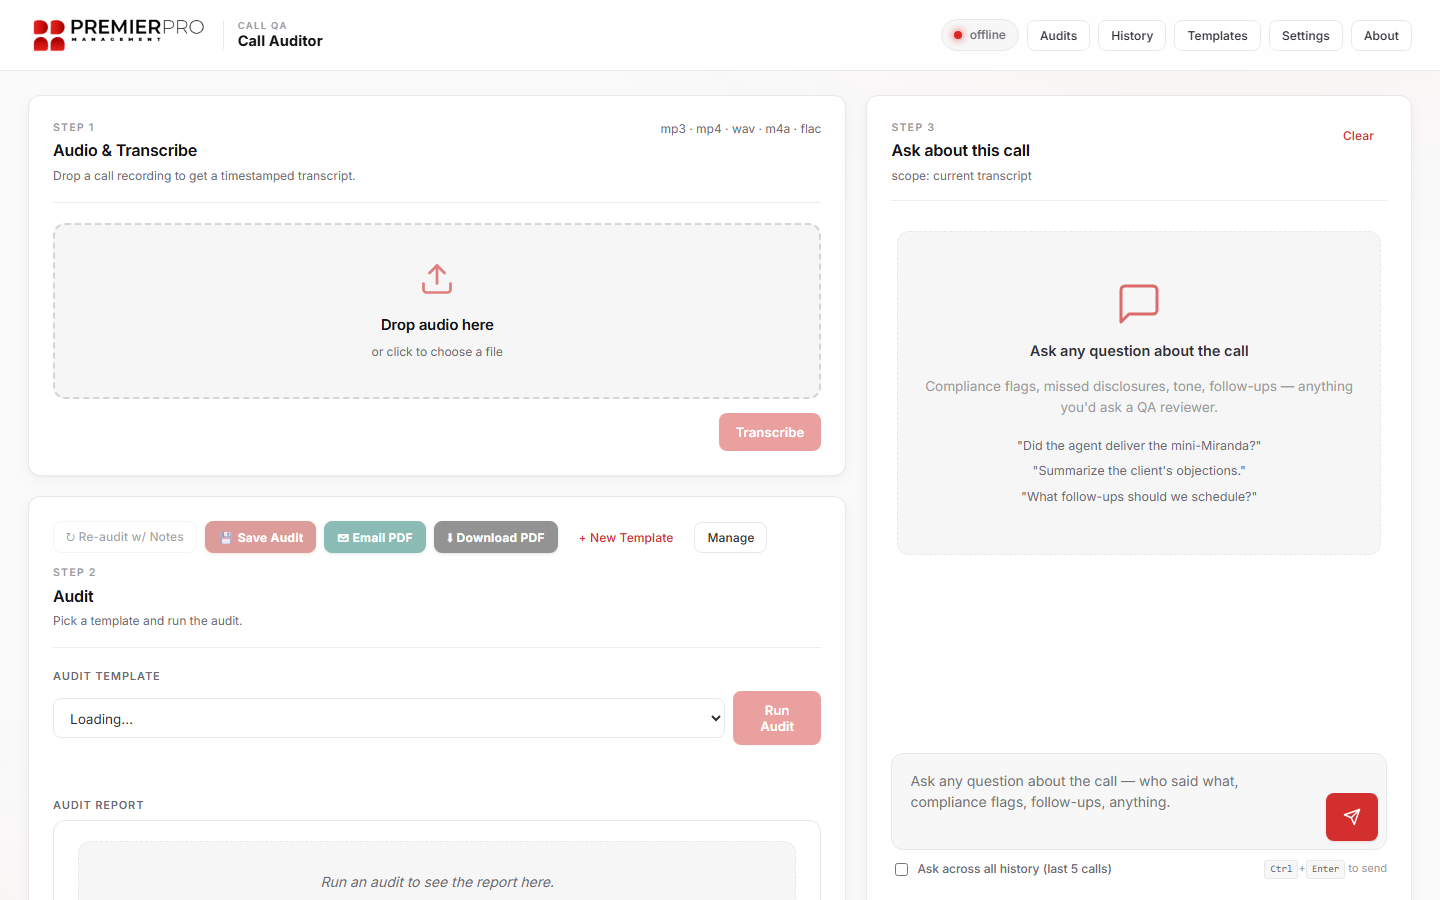Select "Did the agent deliver the mini-Miranda?" suggestion
The image size is (1440, 900).
click(1139, 445)
